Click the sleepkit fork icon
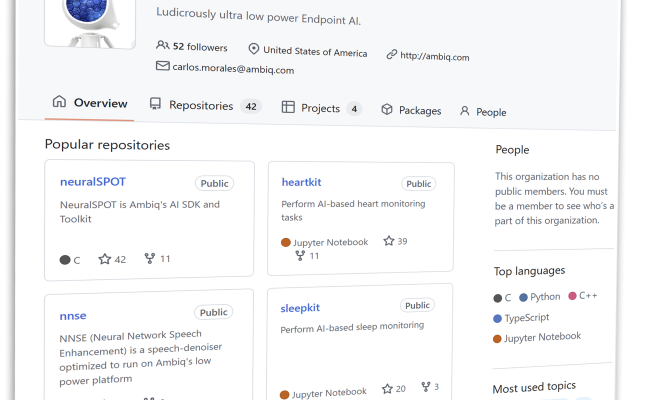650x400 pixels. tap(425, 387)
